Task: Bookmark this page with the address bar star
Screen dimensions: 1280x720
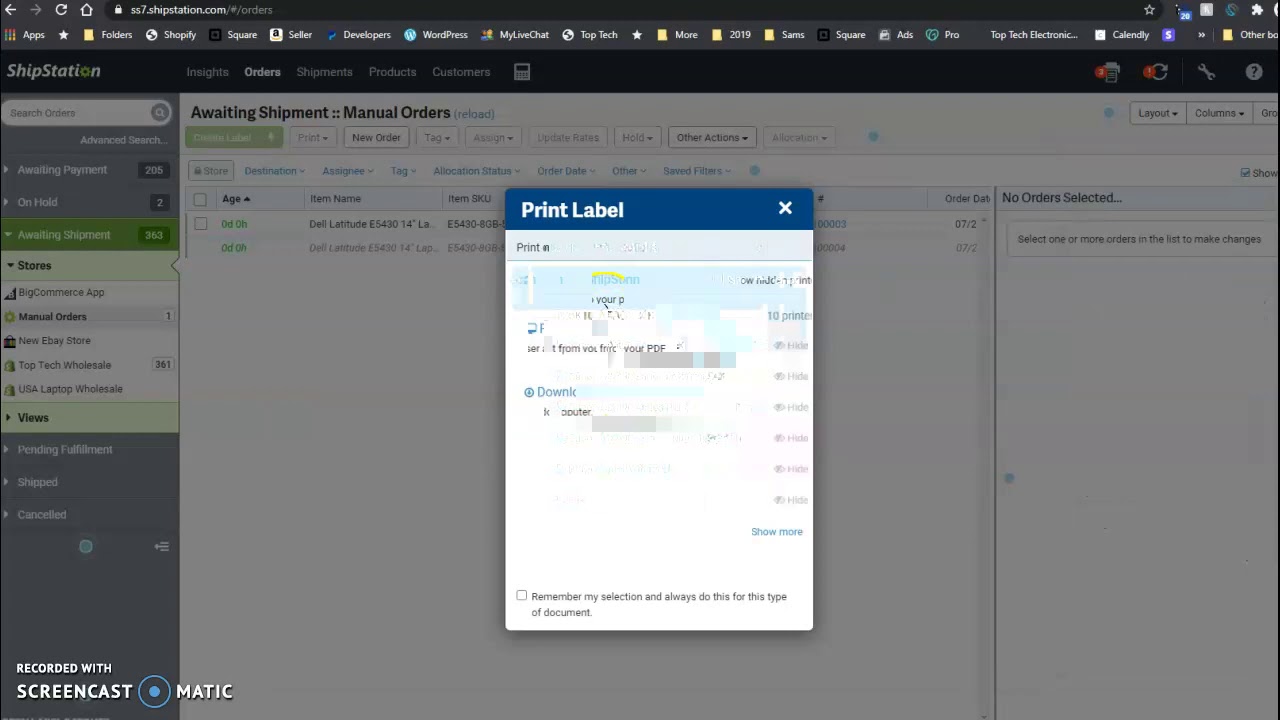Action: tap(1150, 10)
